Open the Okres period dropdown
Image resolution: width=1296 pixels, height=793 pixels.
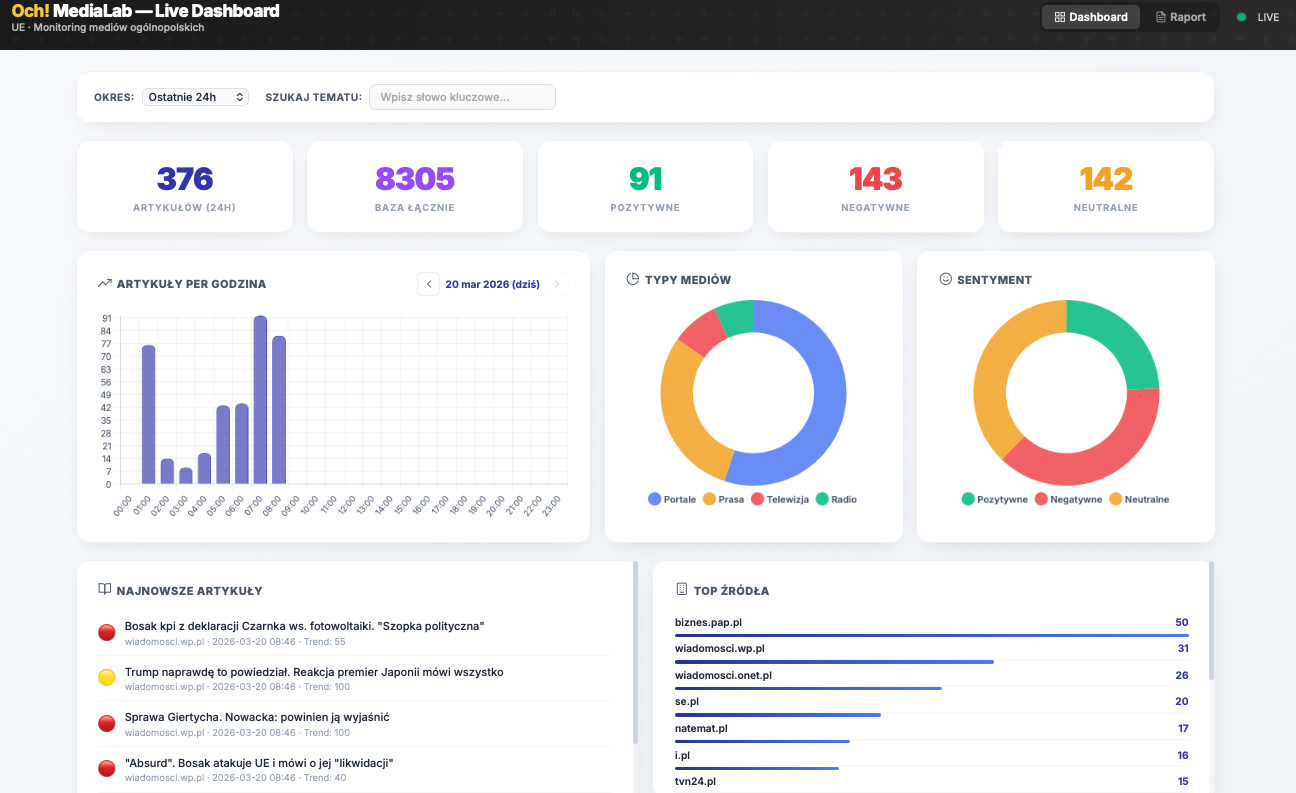point(195,97)
